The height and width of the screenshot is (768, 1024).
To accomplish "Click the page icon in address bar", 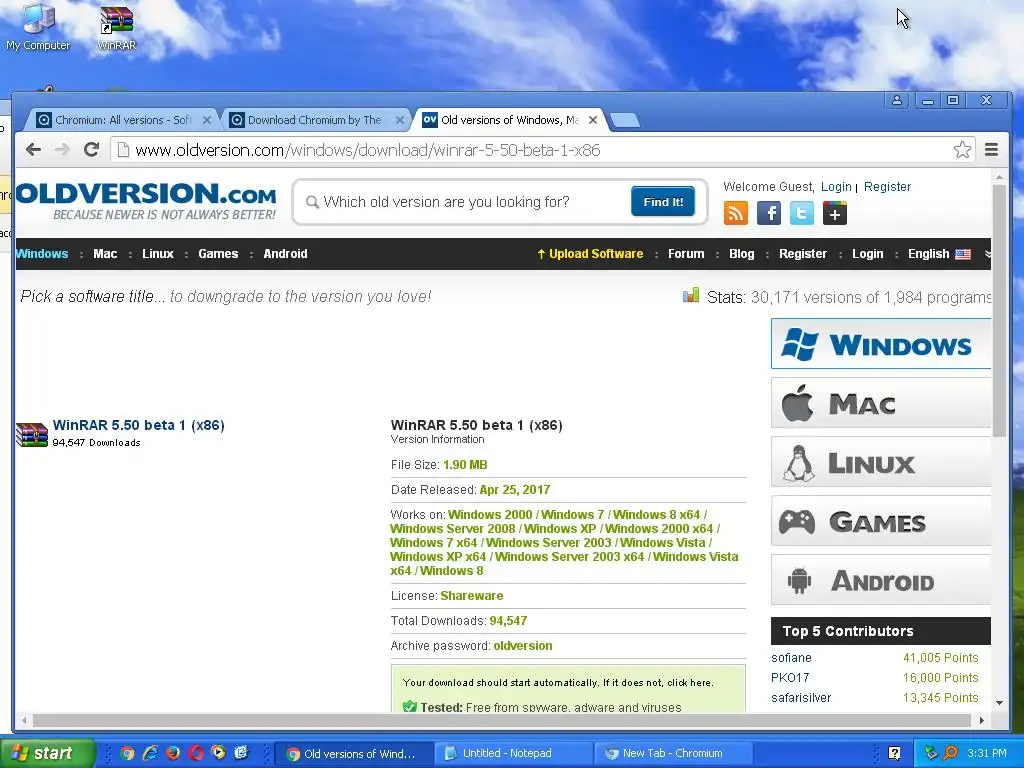I will tap(123, 150).
